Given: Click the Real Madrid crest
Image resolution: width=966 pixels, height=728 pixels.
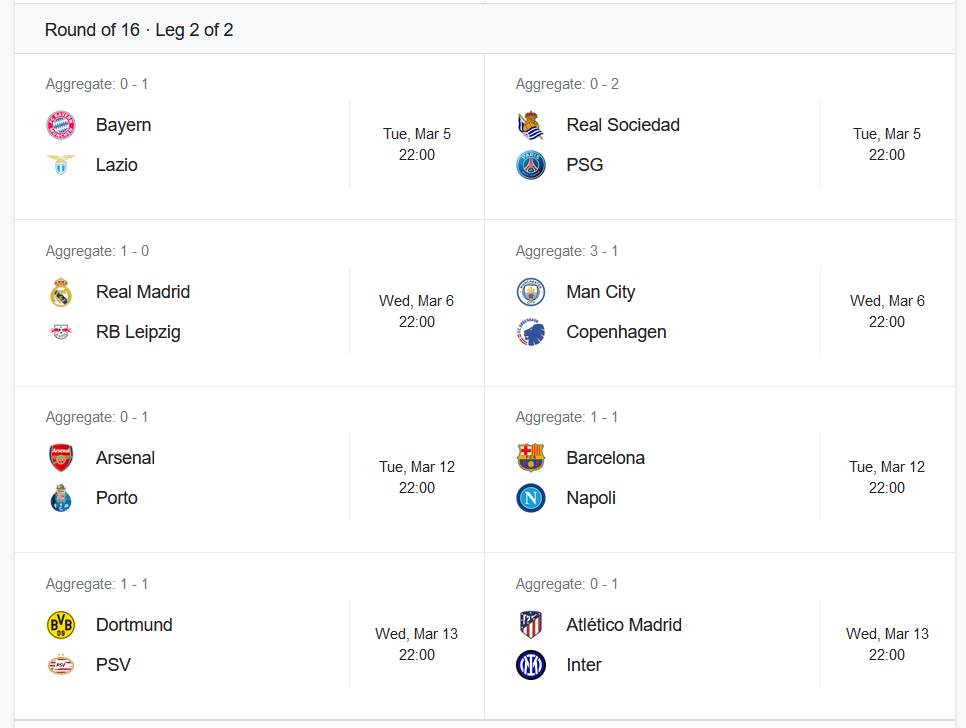Looking at the screenshot, I should 61,292.
